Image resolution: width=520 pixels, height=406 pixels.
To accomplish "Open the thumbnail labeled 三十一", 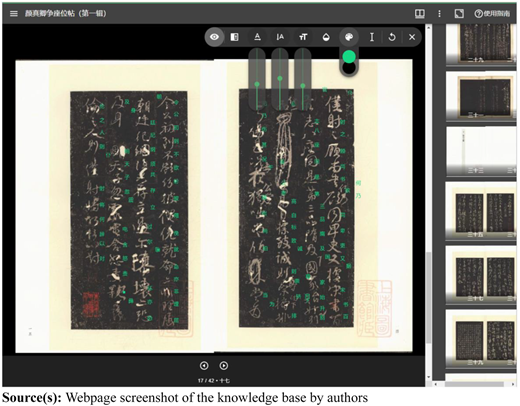I will click(481, 97).
